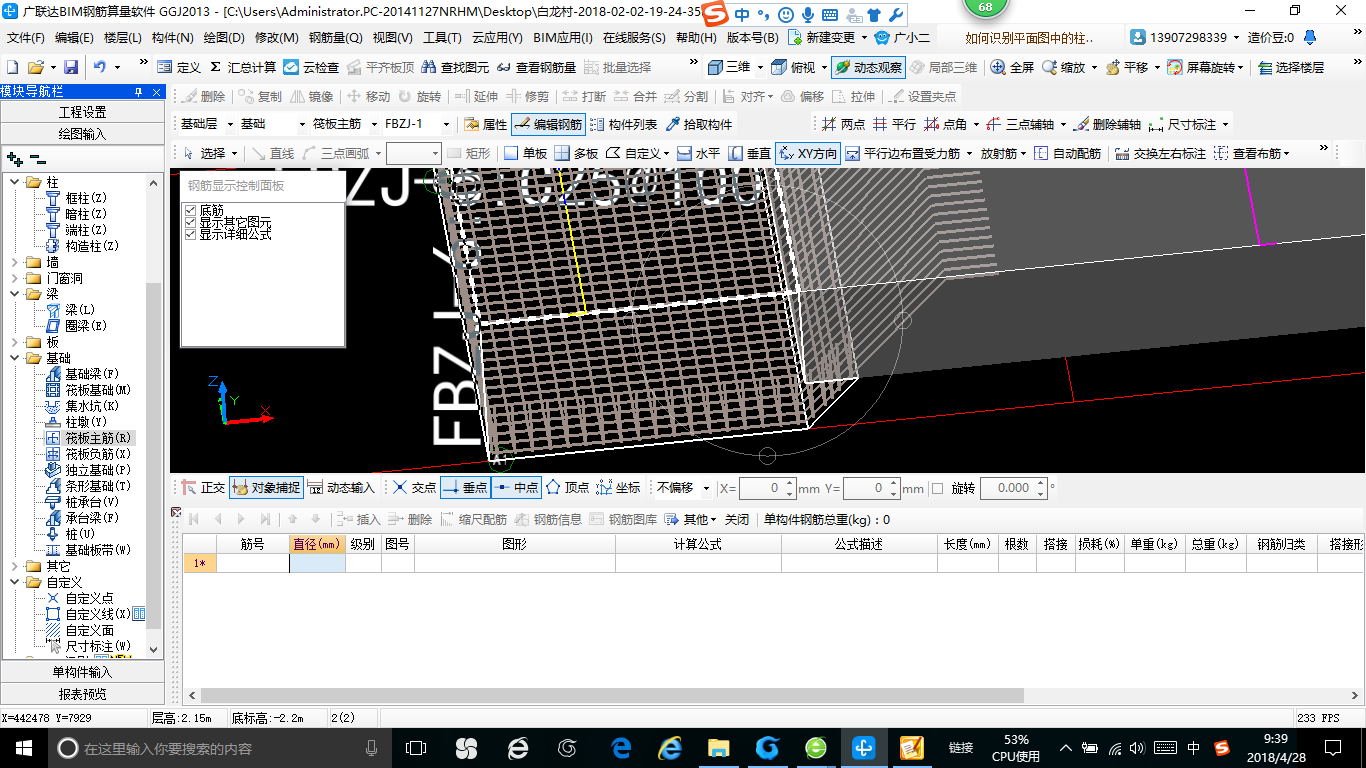Open 单构件输入 panel
This screenshot has height=768, width=1366.
pos(82,672)
